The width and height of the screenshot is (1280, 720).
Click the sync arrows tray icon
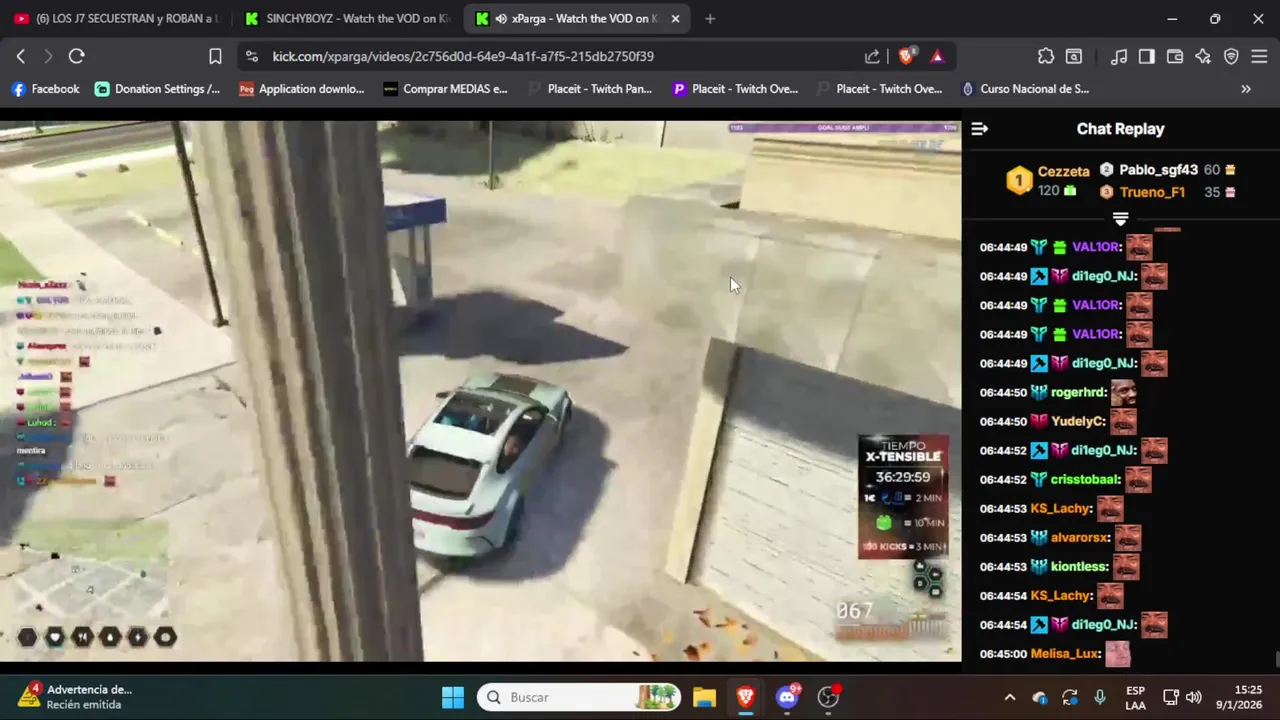pyautogui.click(x=1070, y=697)
